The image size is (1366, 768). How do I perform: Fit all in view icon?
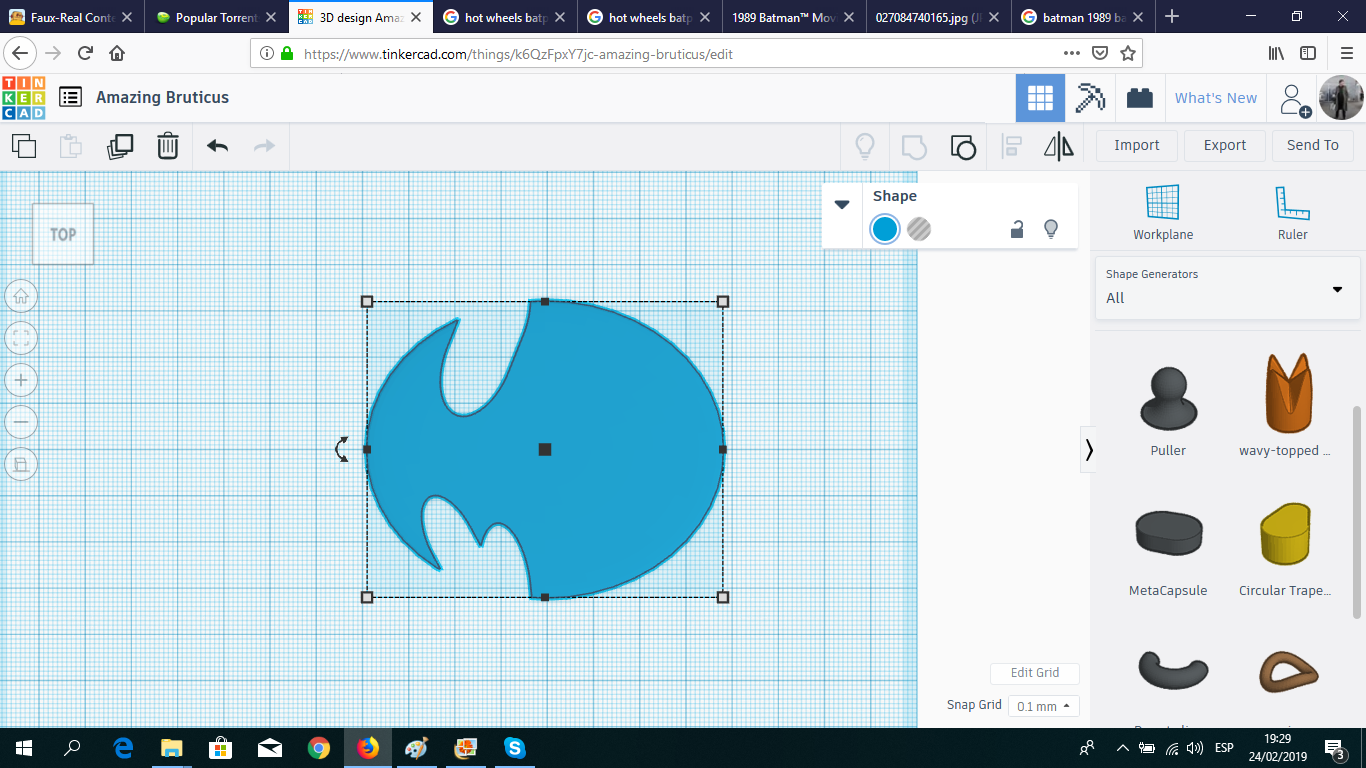coord(21,338)
